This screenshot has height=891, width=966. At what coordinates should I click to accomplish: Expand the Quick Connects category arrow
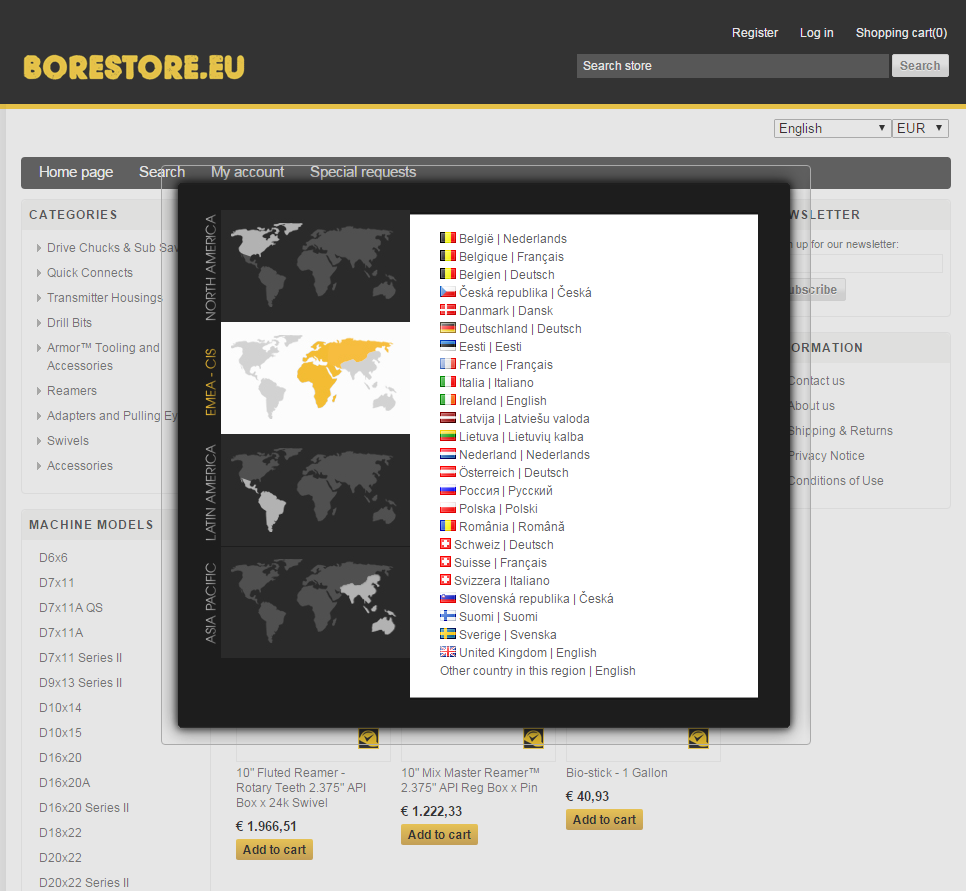(39, 273)
